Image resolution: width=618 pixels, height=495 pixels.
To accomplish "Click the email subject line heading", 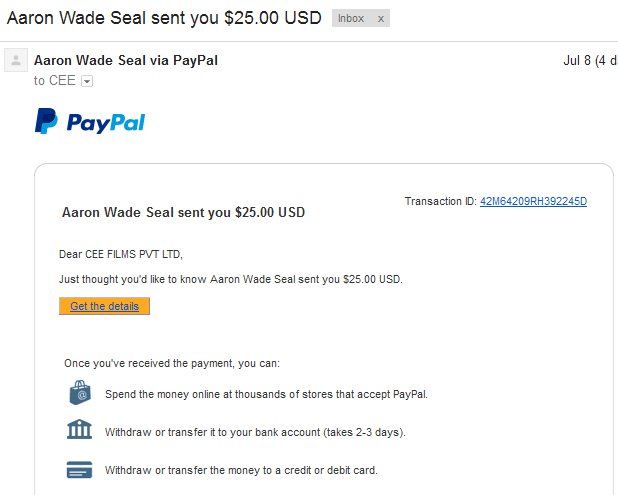I will point(164,18).
